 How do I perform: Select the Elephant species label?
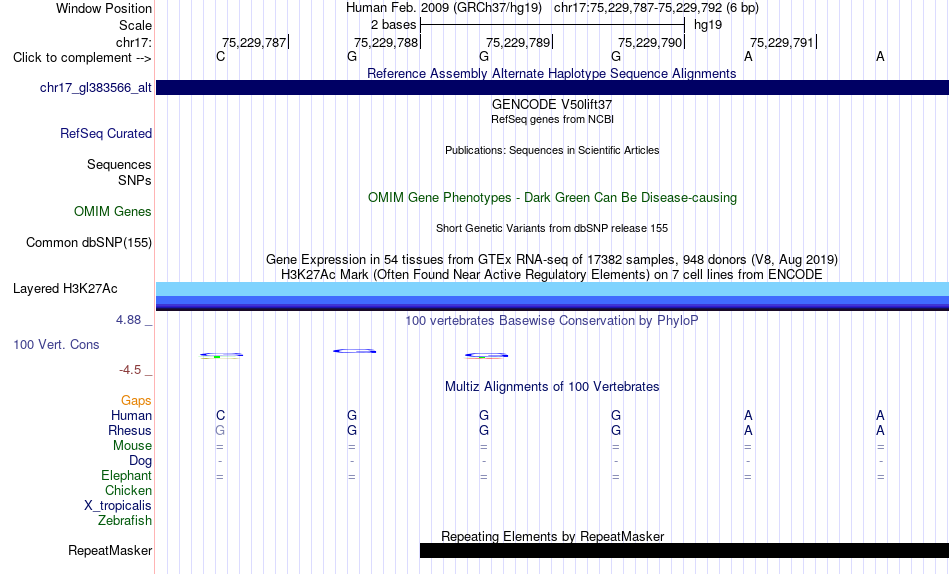(x=127, y=475)
